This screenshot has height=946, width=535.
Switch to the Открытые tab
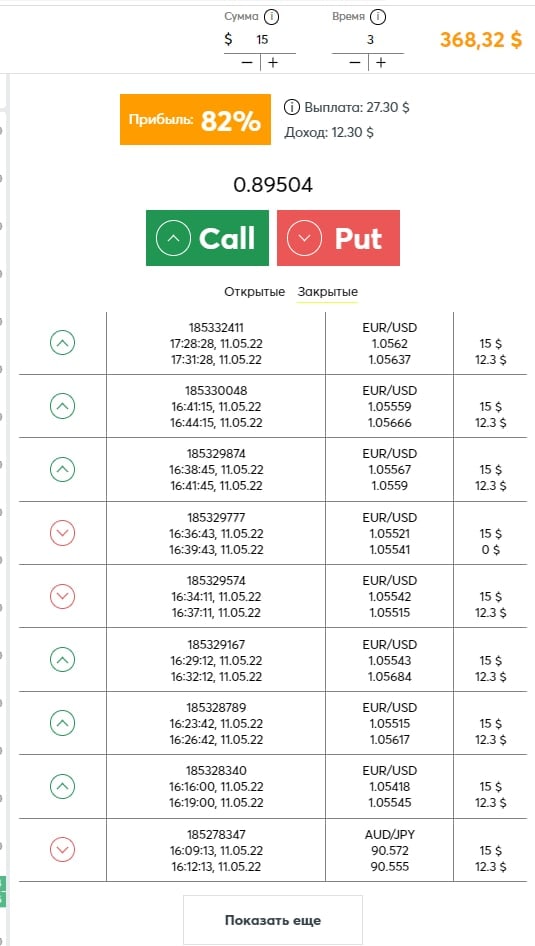255,291
